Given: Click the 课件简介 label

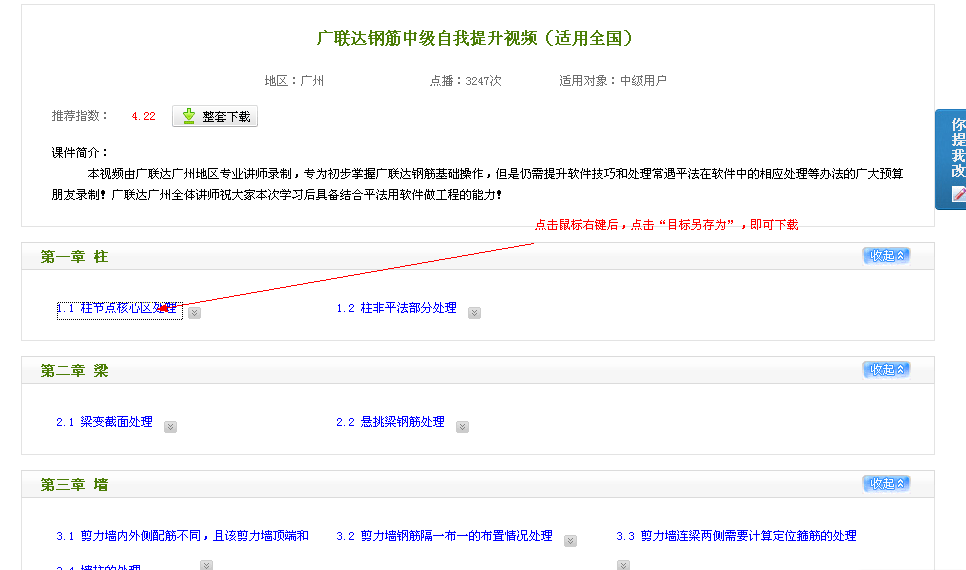Looking at the screenshot, I should (x=80, y=153).
